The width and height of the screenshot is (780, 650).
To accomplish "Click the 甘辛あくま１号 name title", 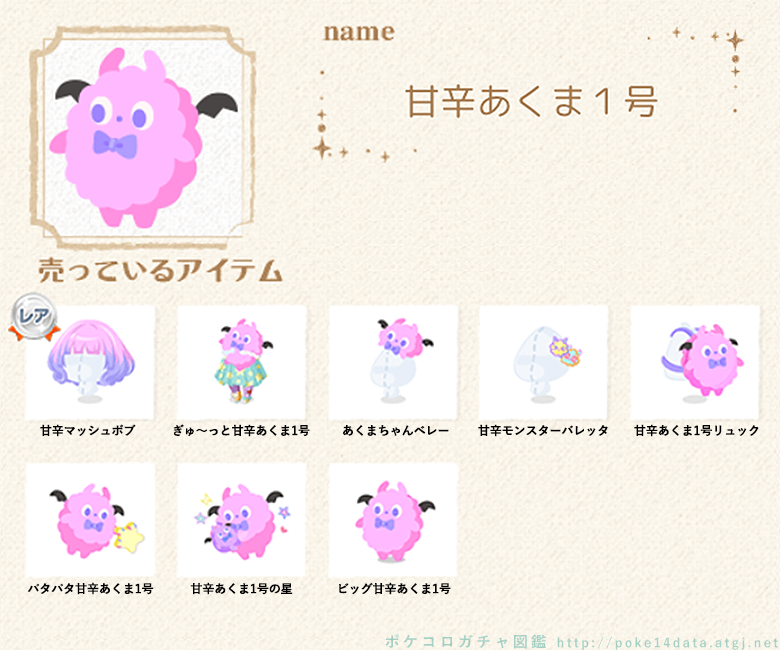I will pyautogui.click(x=532, y=101).
